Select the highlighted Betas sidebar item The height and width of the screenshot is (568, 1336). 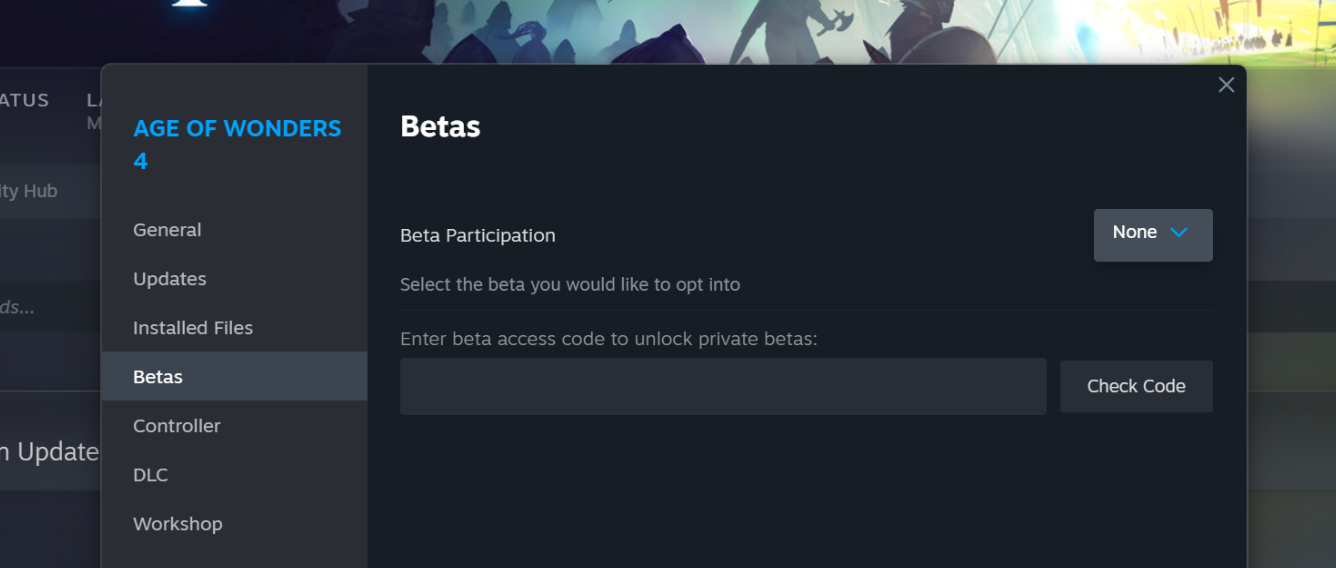[234, 377]
